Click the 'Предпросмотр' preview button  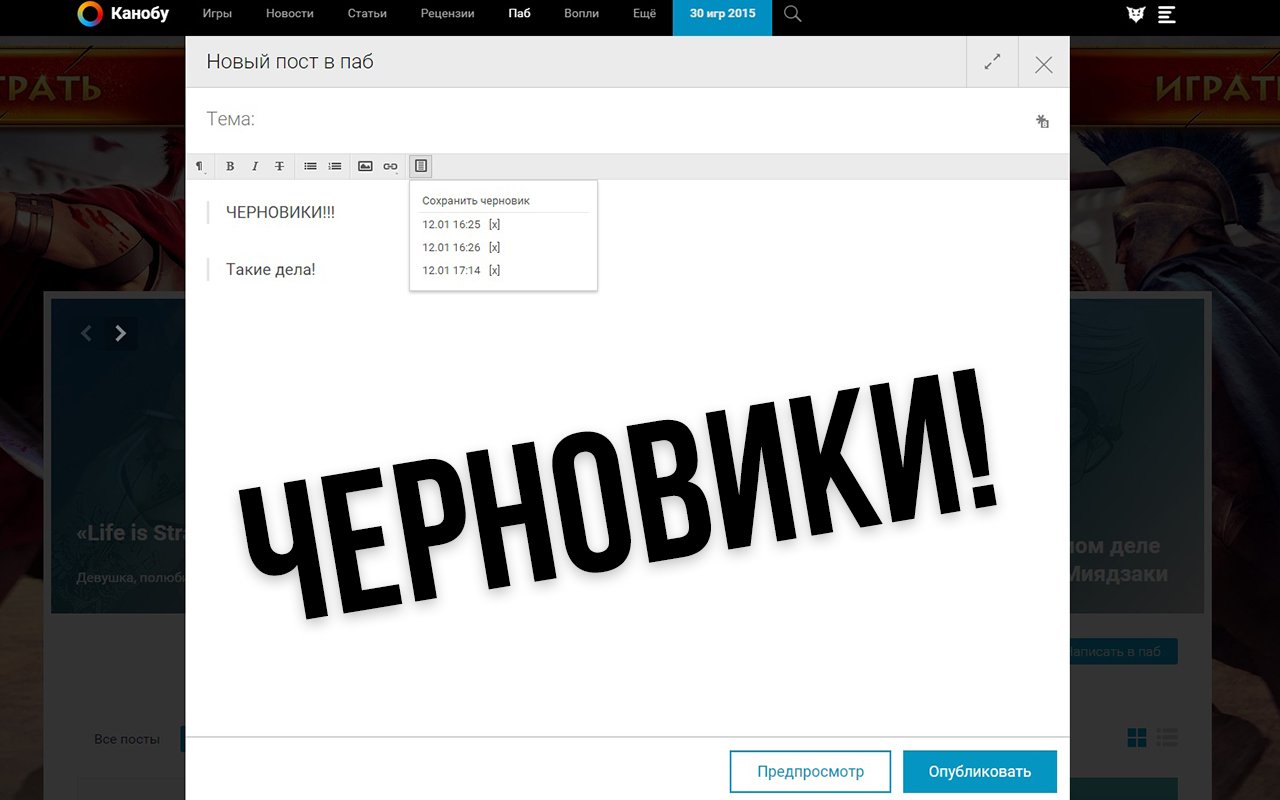click(x=810, y=771)
